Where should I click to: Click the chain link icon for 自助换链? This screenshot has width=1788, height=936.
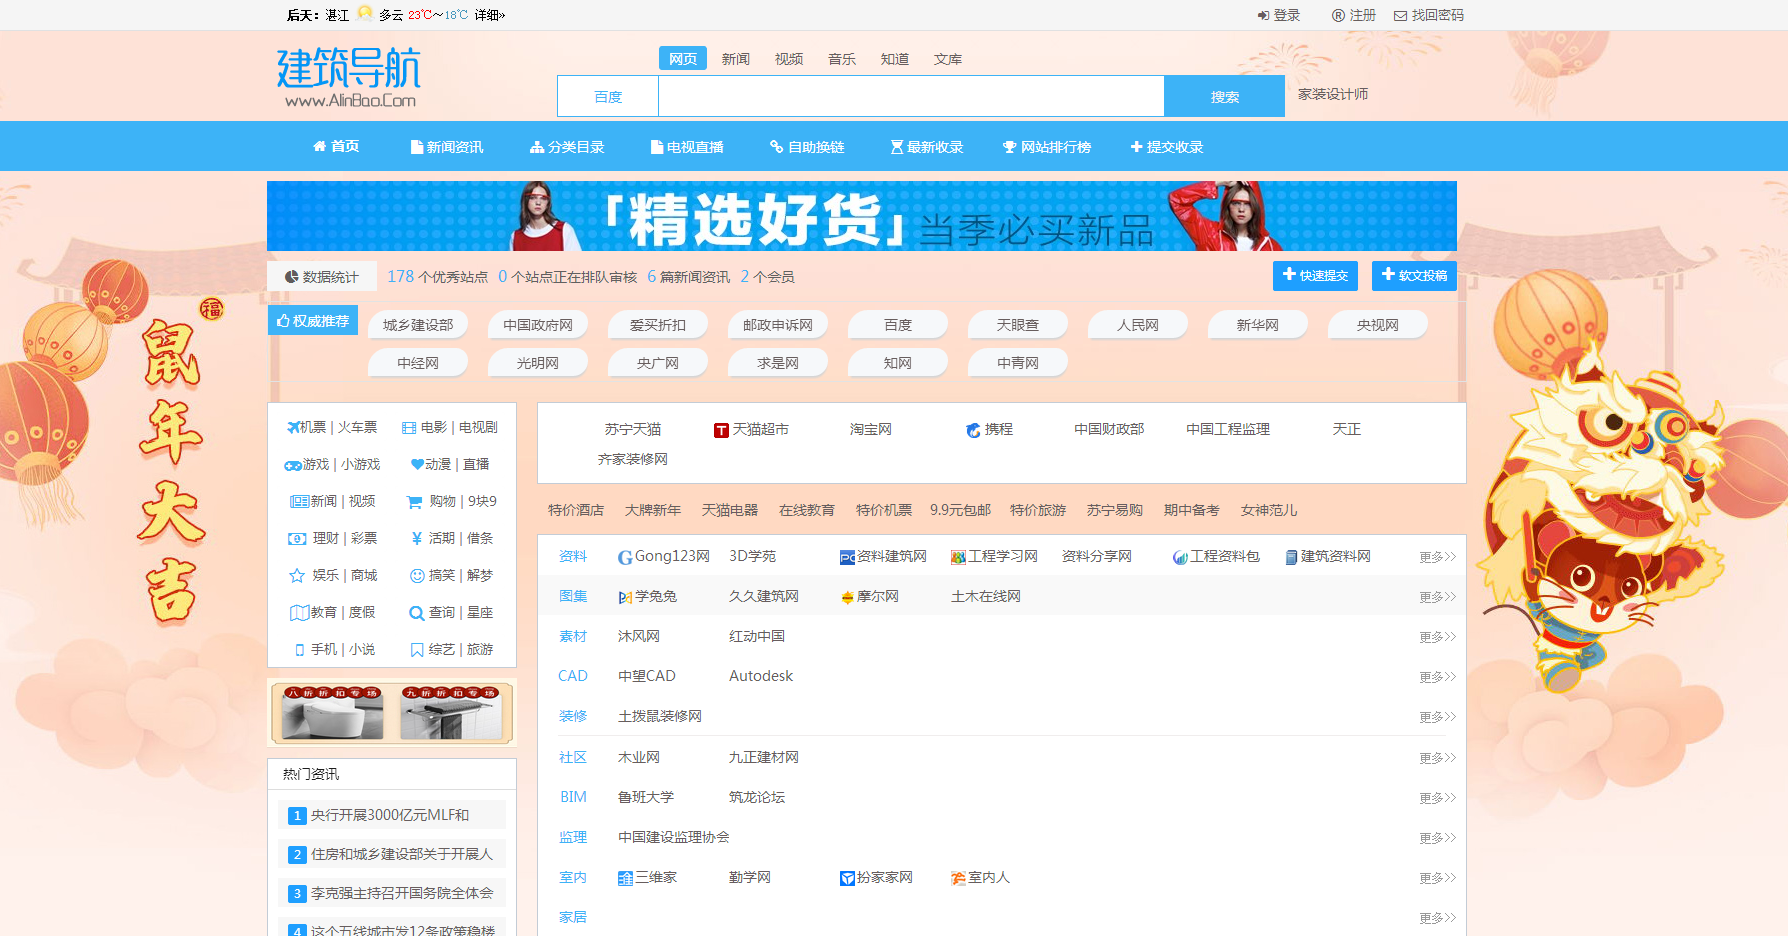pos(777,147)
